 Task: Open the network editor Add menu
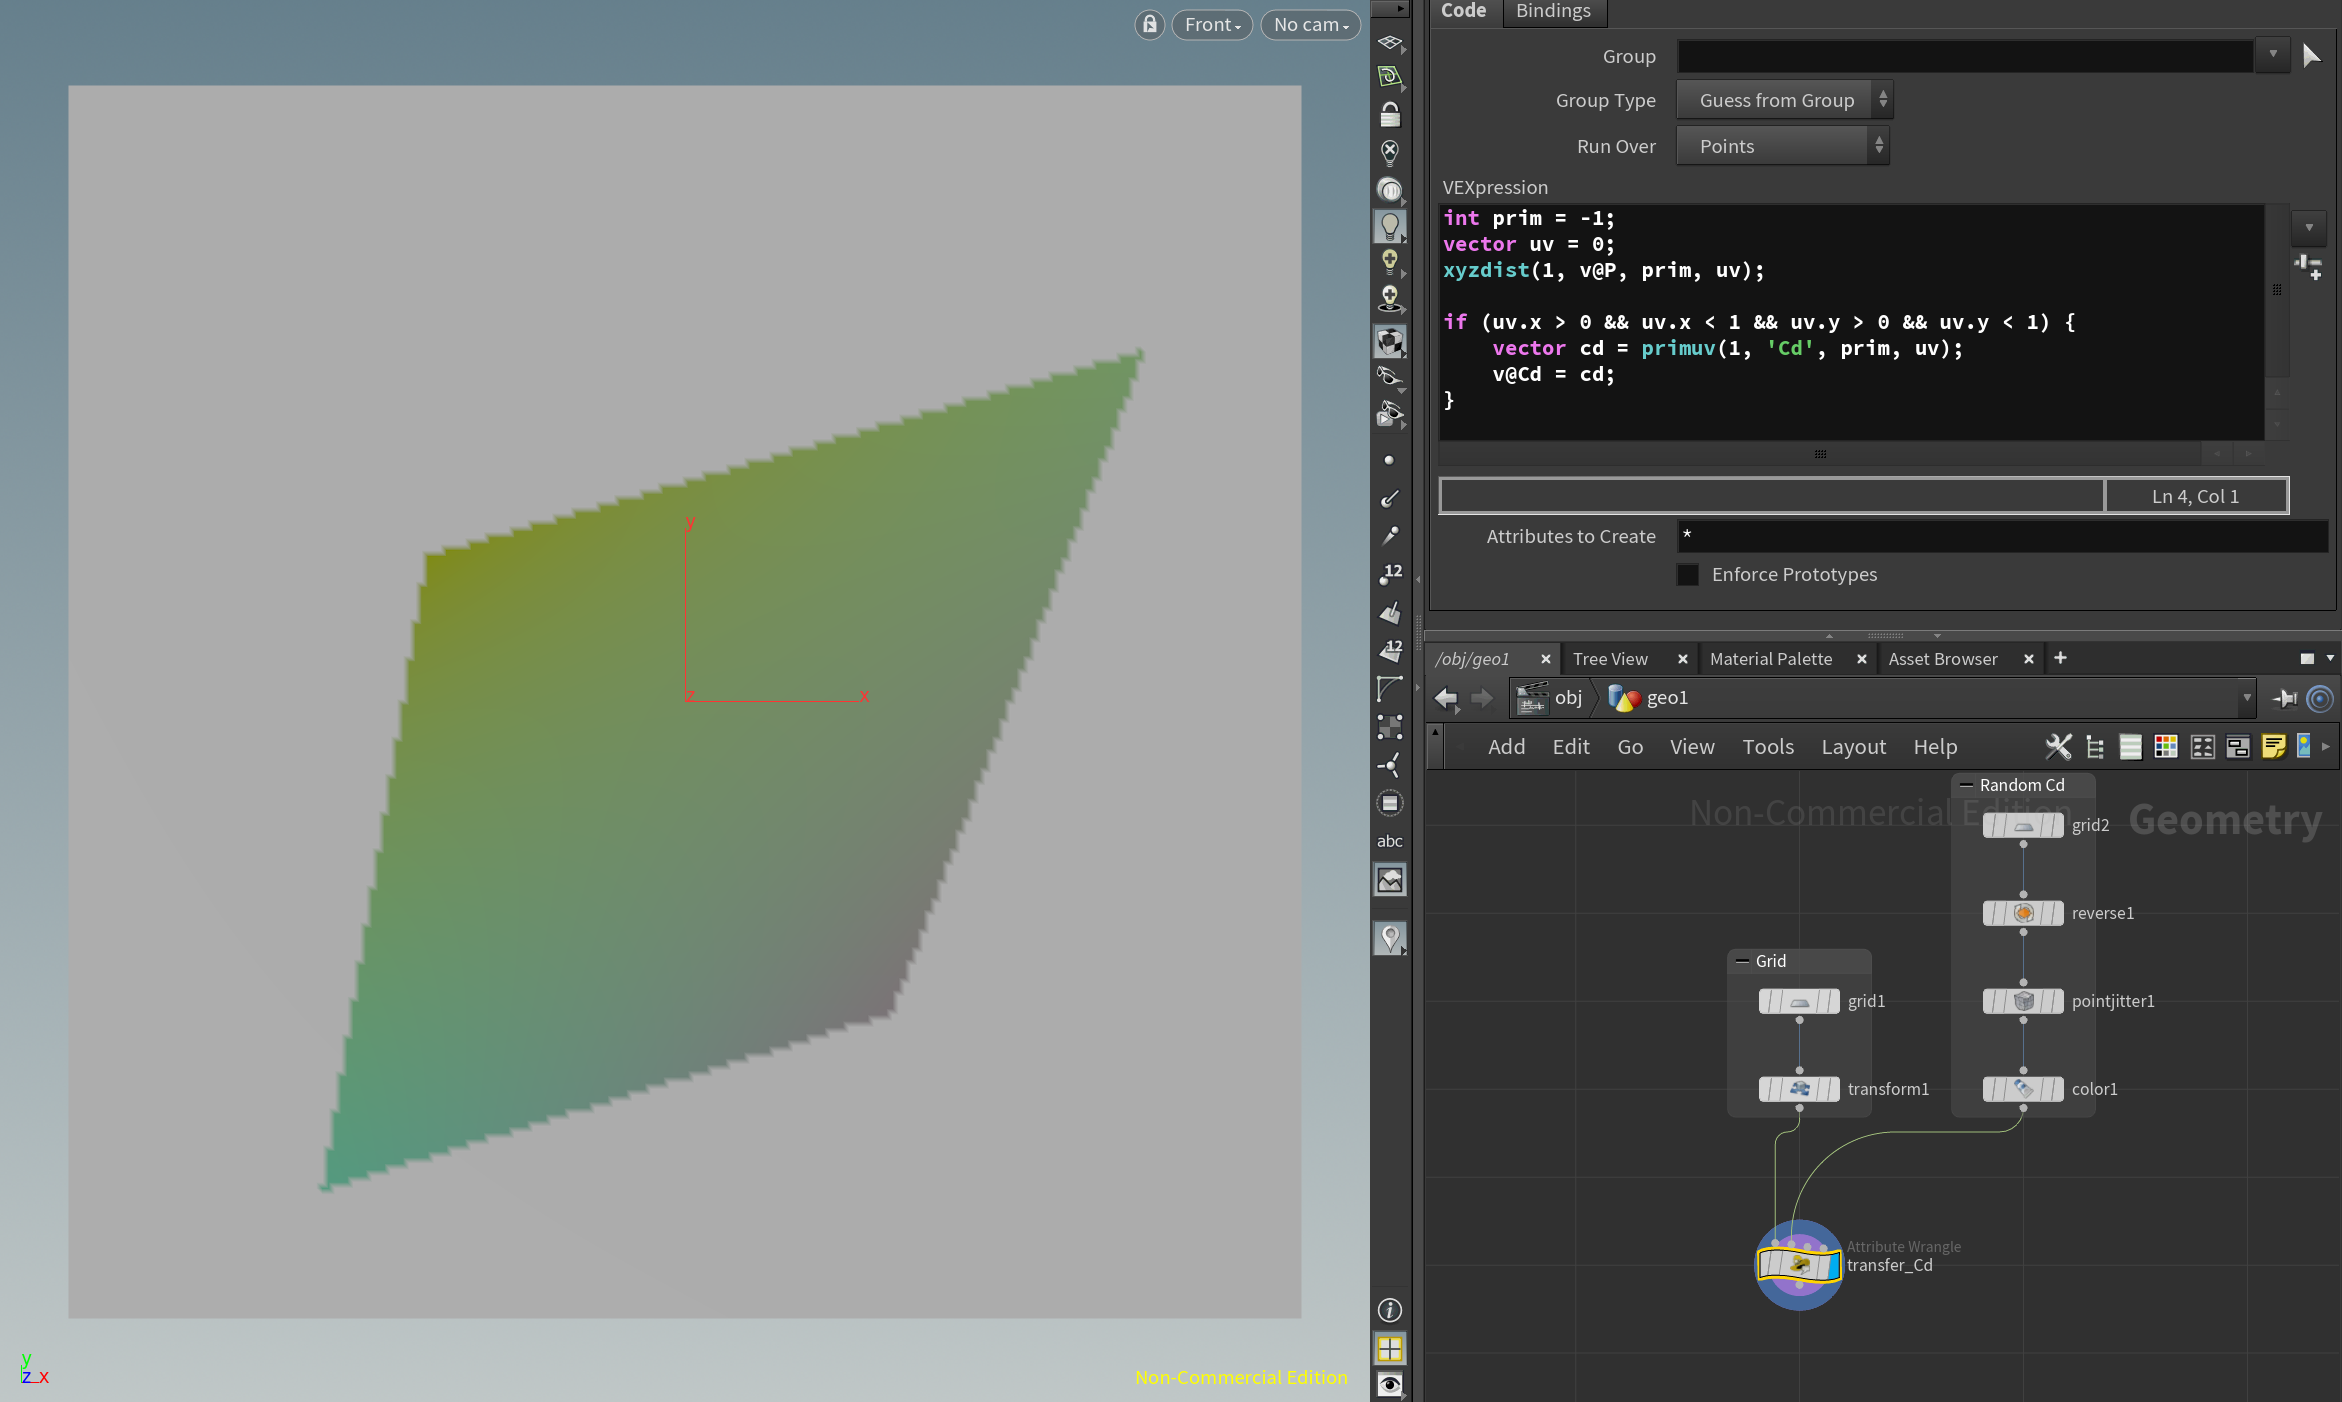[x=1506, y=747]
